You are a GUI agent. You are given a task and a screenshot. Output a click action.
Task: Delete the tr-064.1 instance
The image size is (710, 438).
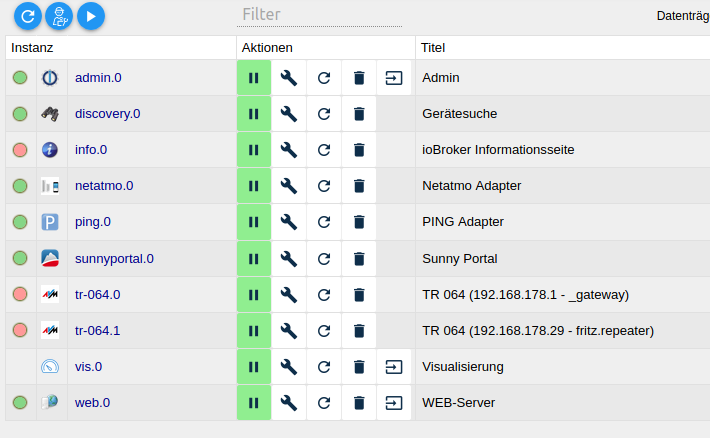359,330
